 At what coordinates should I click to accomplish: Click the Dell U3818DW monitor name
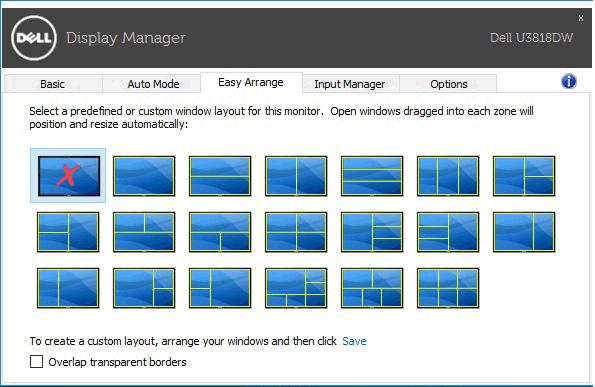[x=531, y=38]
